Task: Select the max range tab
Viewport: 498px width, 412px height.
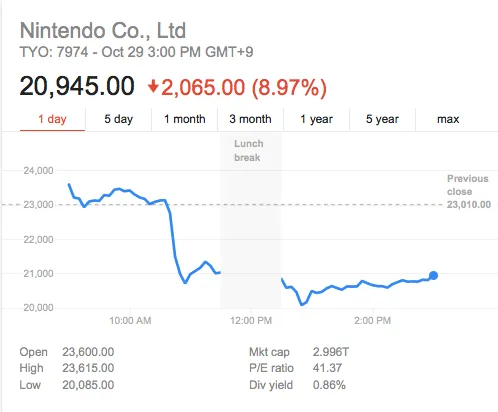Action: point(448,119)
